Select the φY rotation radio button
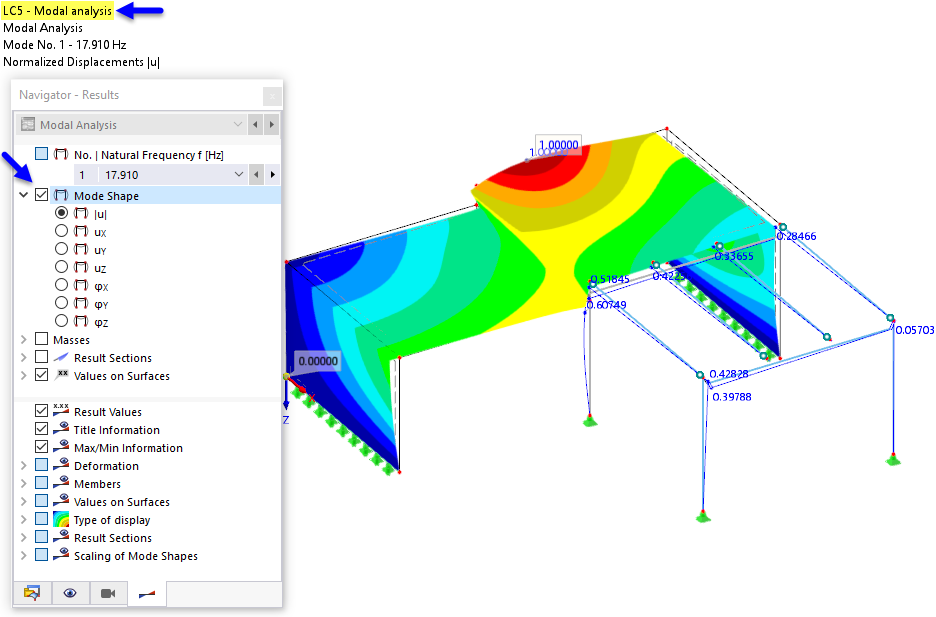Screen dimensions: 936x617 pos(61,303)
